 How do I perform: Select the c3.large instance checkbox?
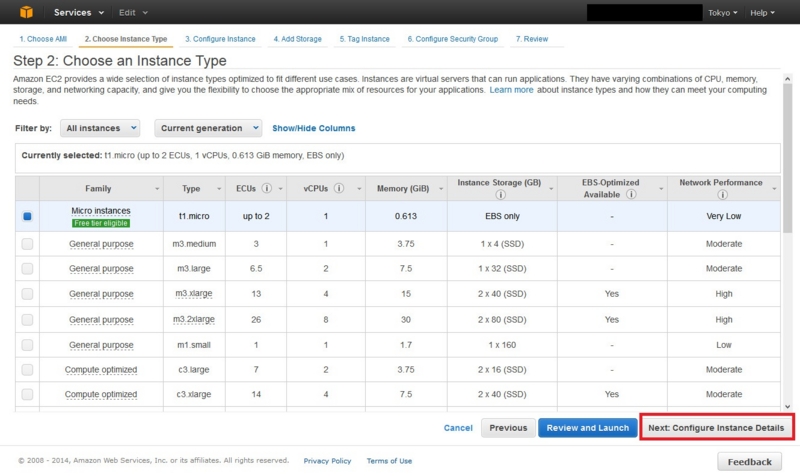tap(28, 369)
